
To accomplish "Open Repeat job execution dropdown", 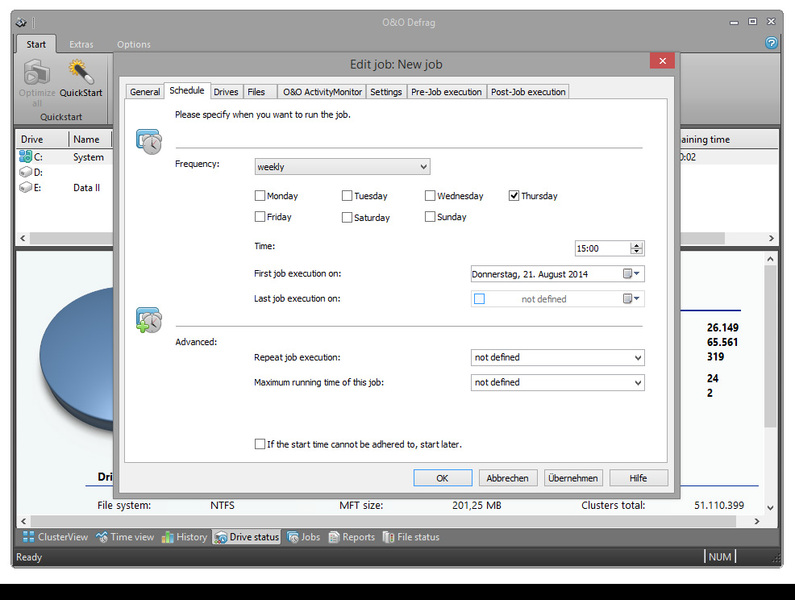I will 558,358.
